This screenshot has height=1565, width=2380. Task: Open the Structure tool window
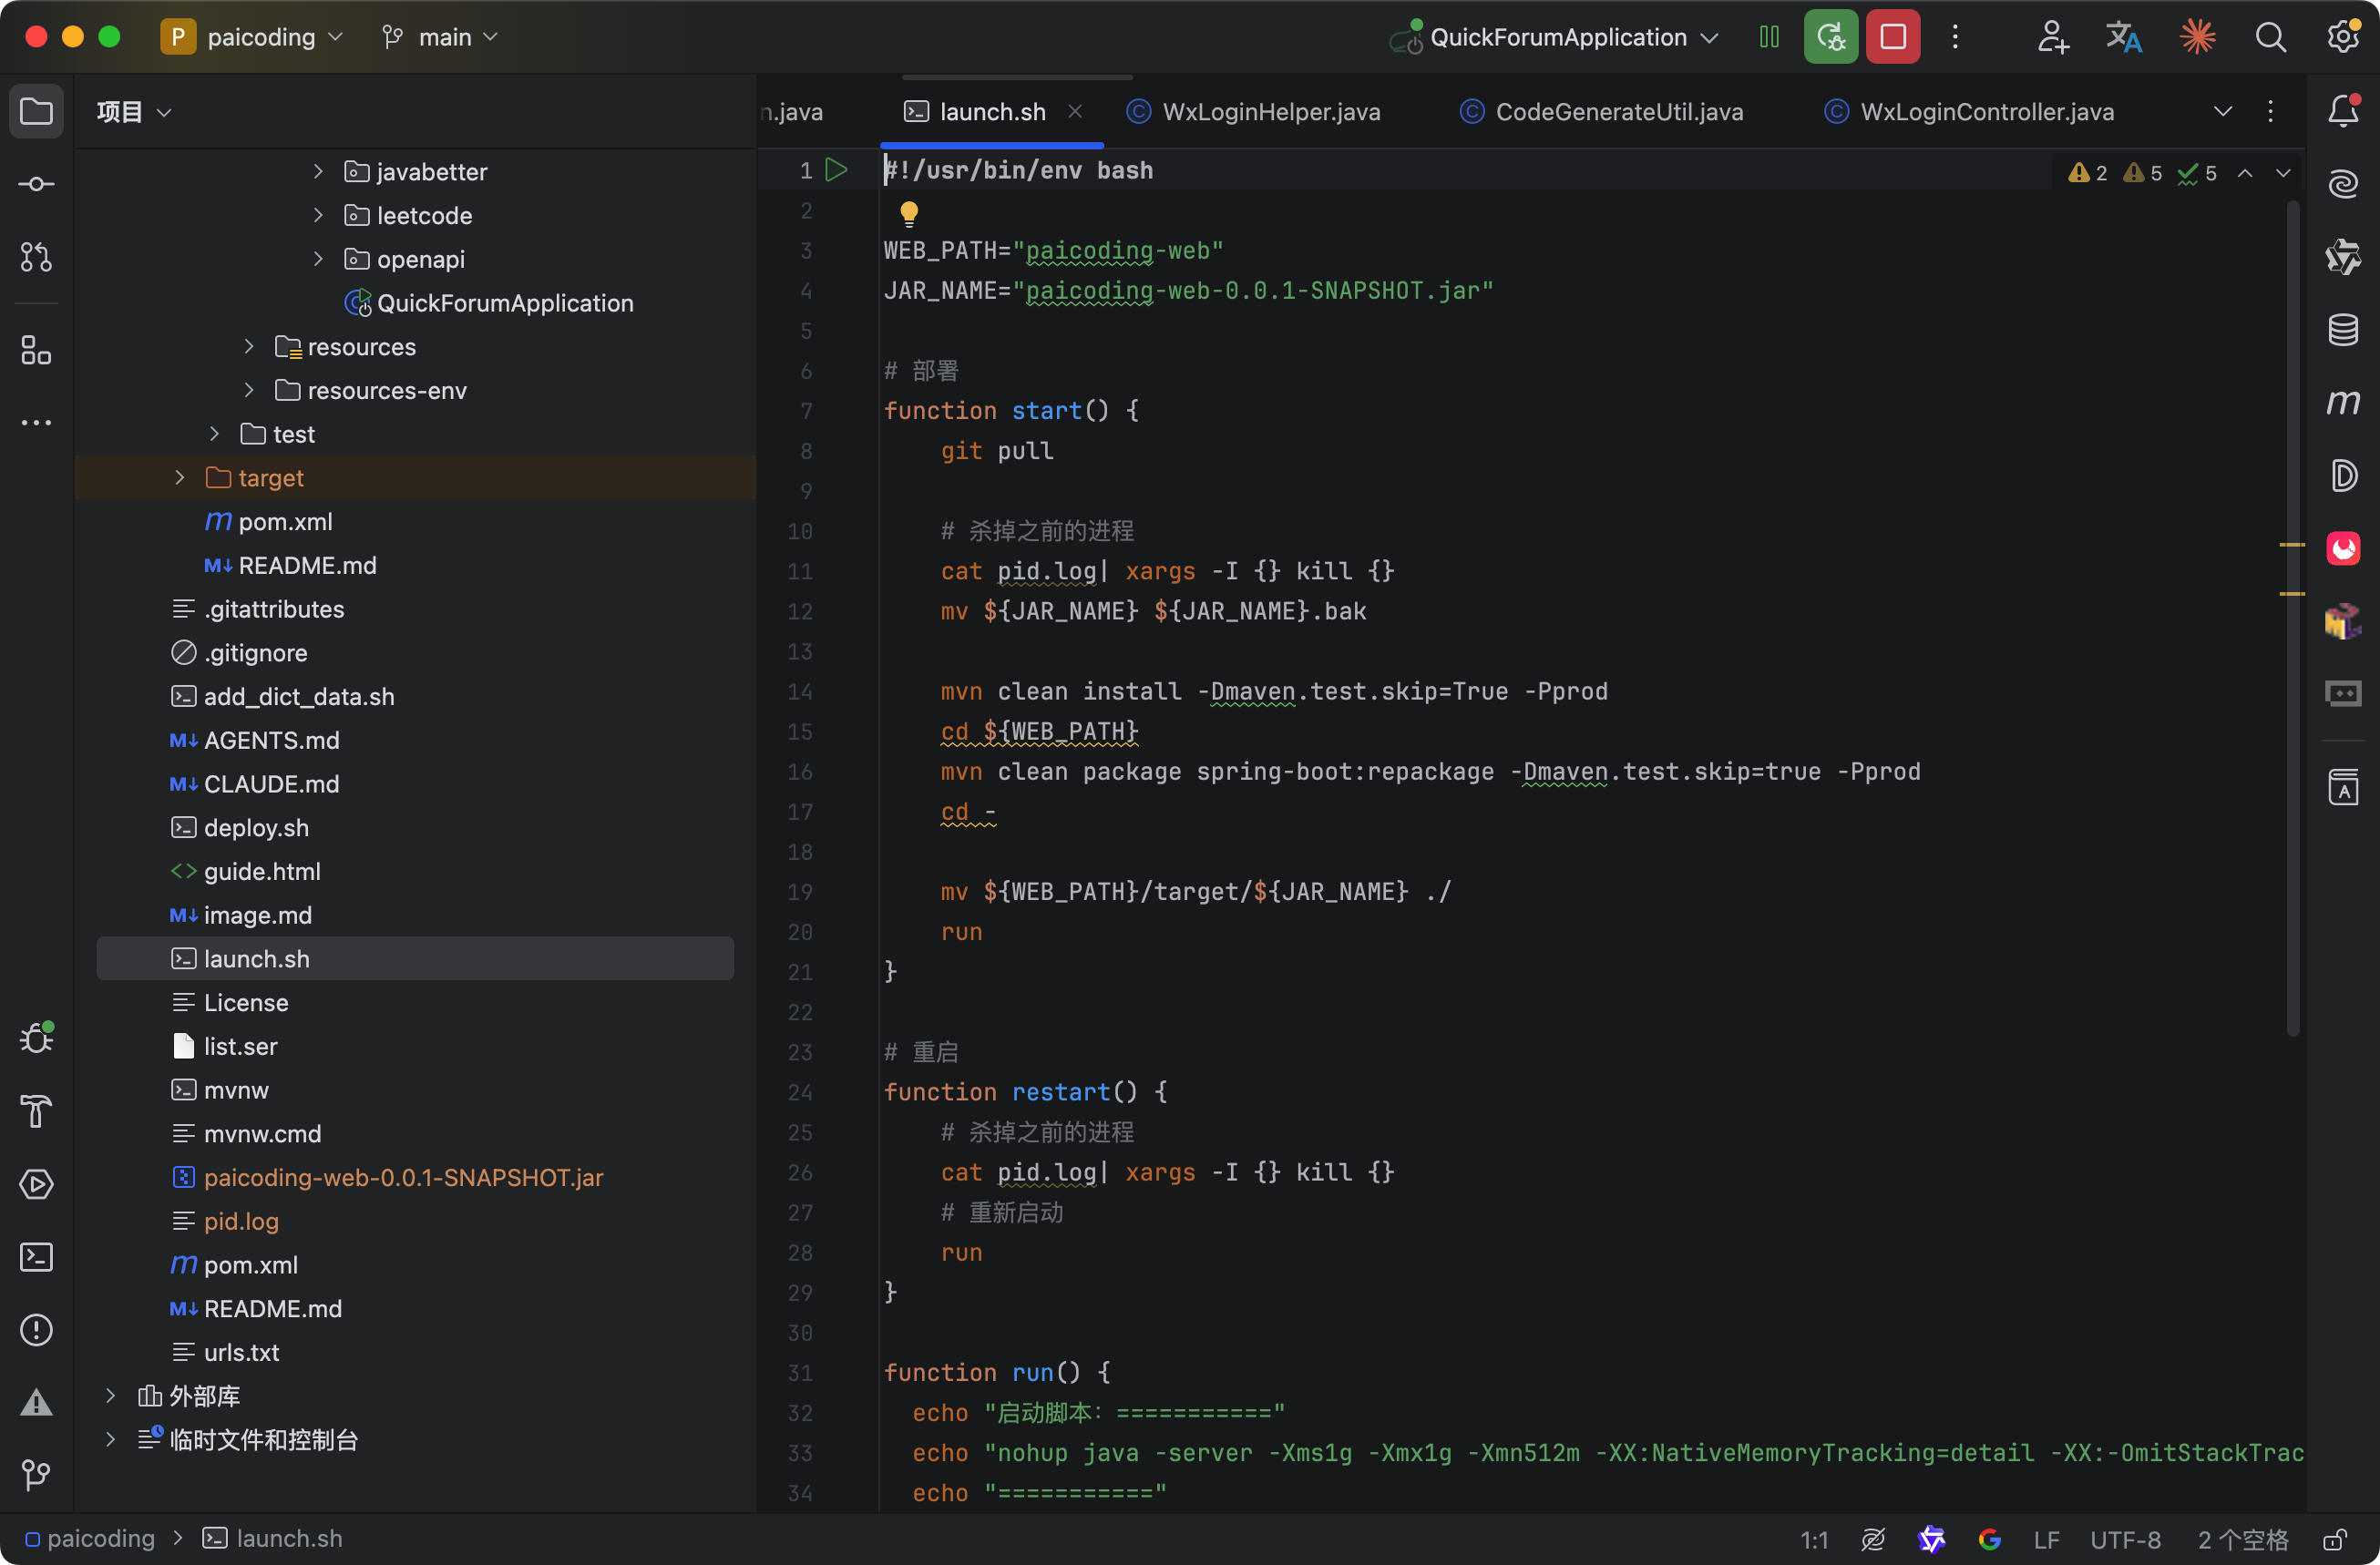pyautogui.click(x=36, y=350)
